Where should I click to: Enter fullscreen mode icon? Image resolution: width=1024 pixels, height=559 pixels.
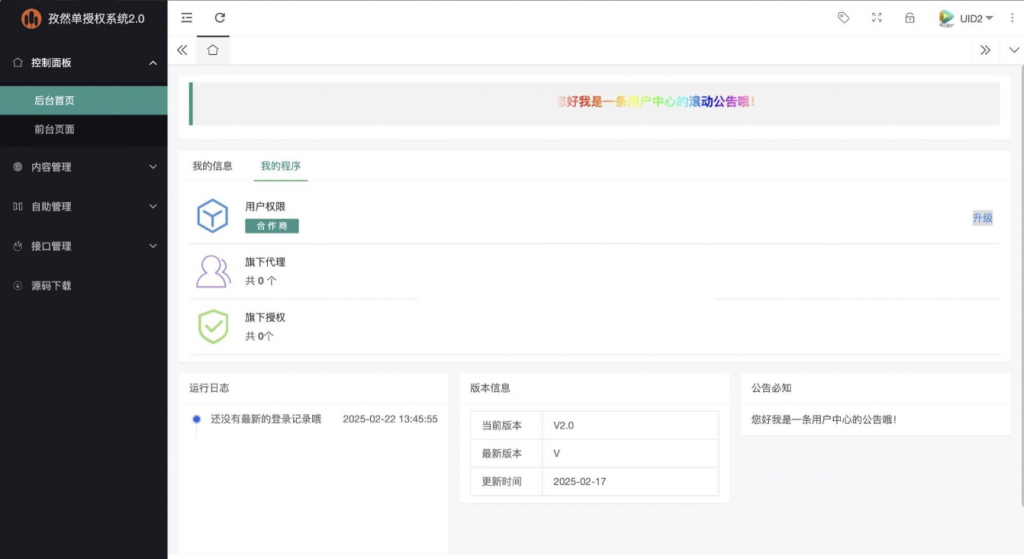(x=876, y=18)
